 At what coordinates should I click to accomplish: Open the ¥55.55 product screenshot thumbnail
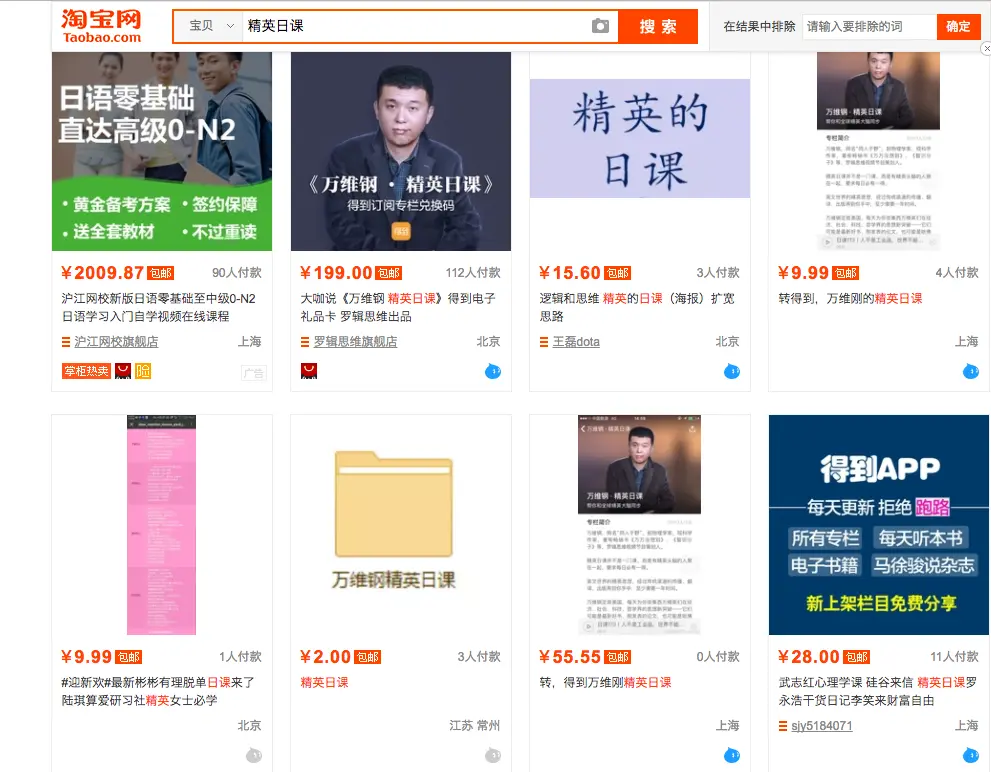pos(640,525)
